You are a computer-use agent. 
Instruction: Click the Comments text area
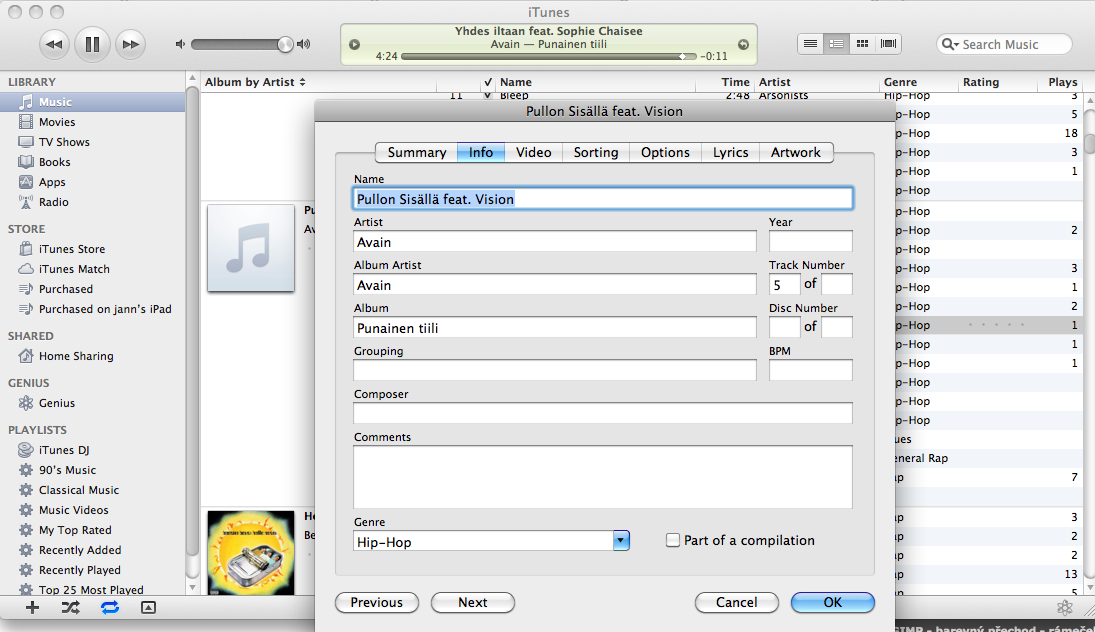tap(603, 477)
